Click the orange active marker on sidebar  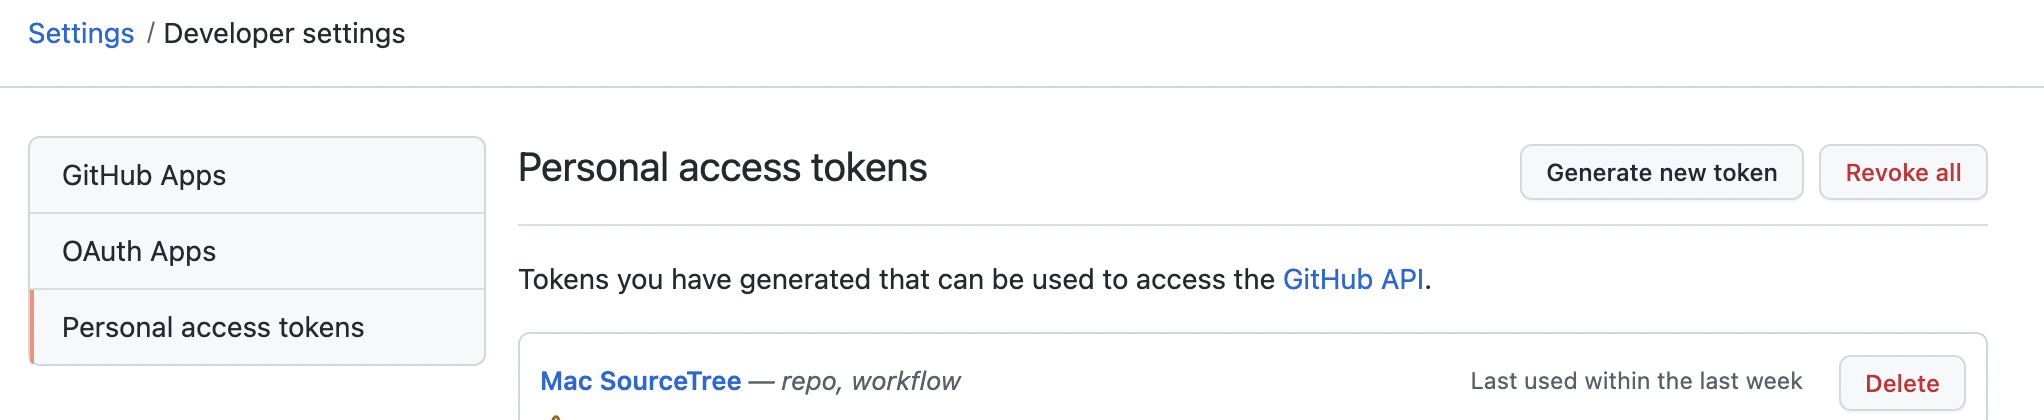(x=32, y=328)
